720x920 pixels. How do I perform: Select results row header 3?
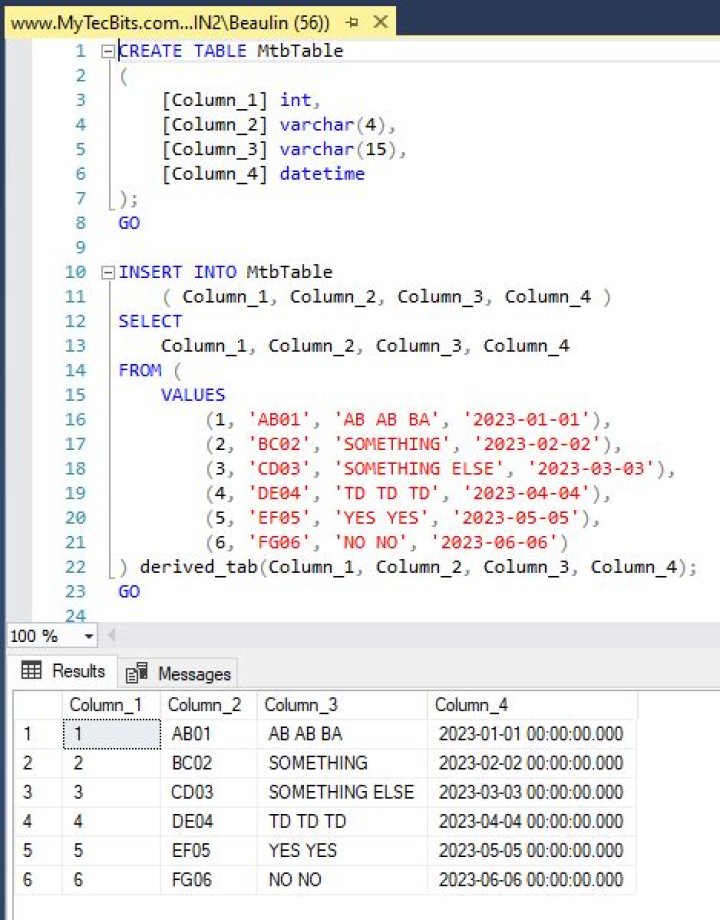[38, 793]
